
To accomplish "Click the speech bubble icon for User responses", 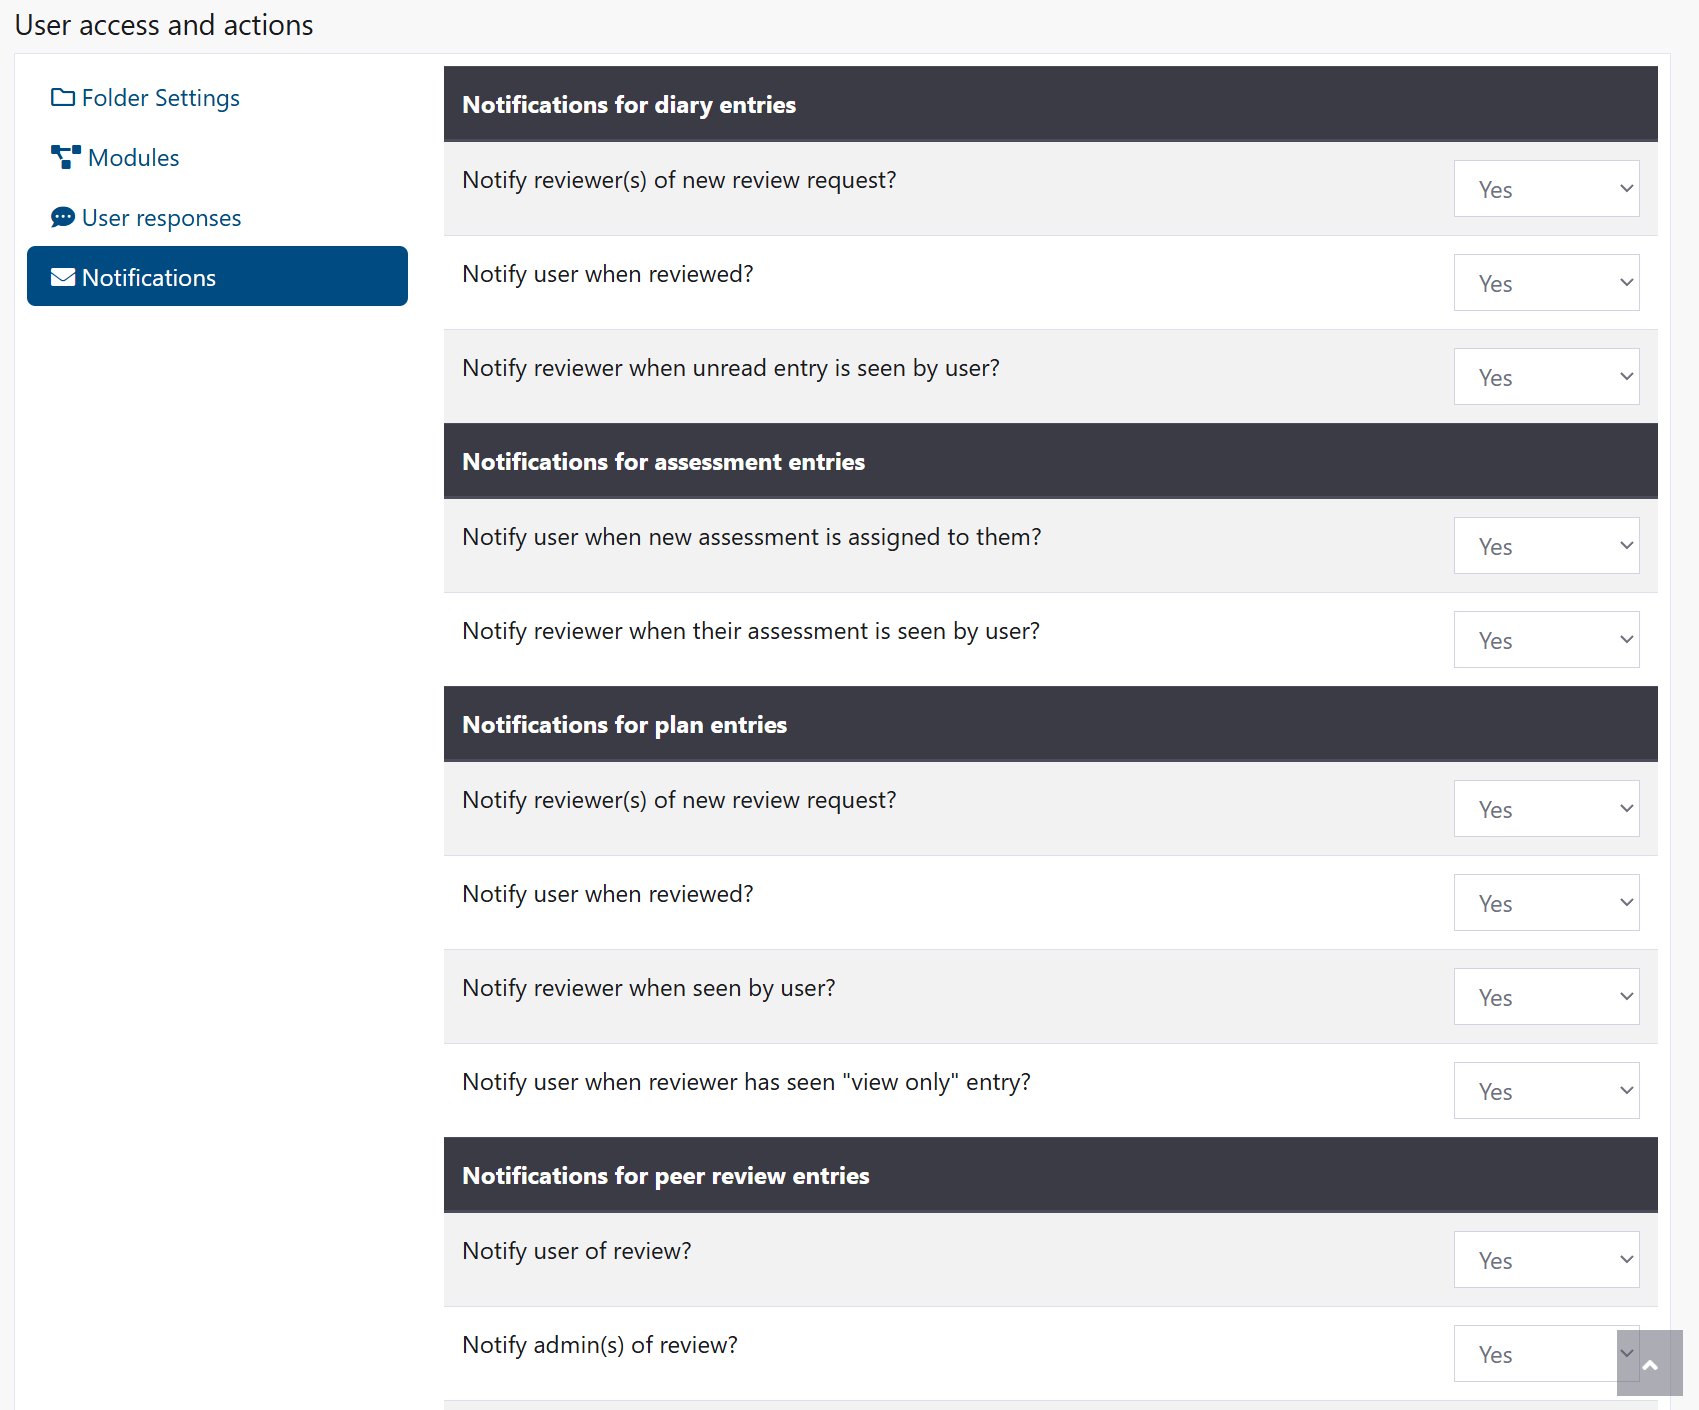I will coord(62,217).
